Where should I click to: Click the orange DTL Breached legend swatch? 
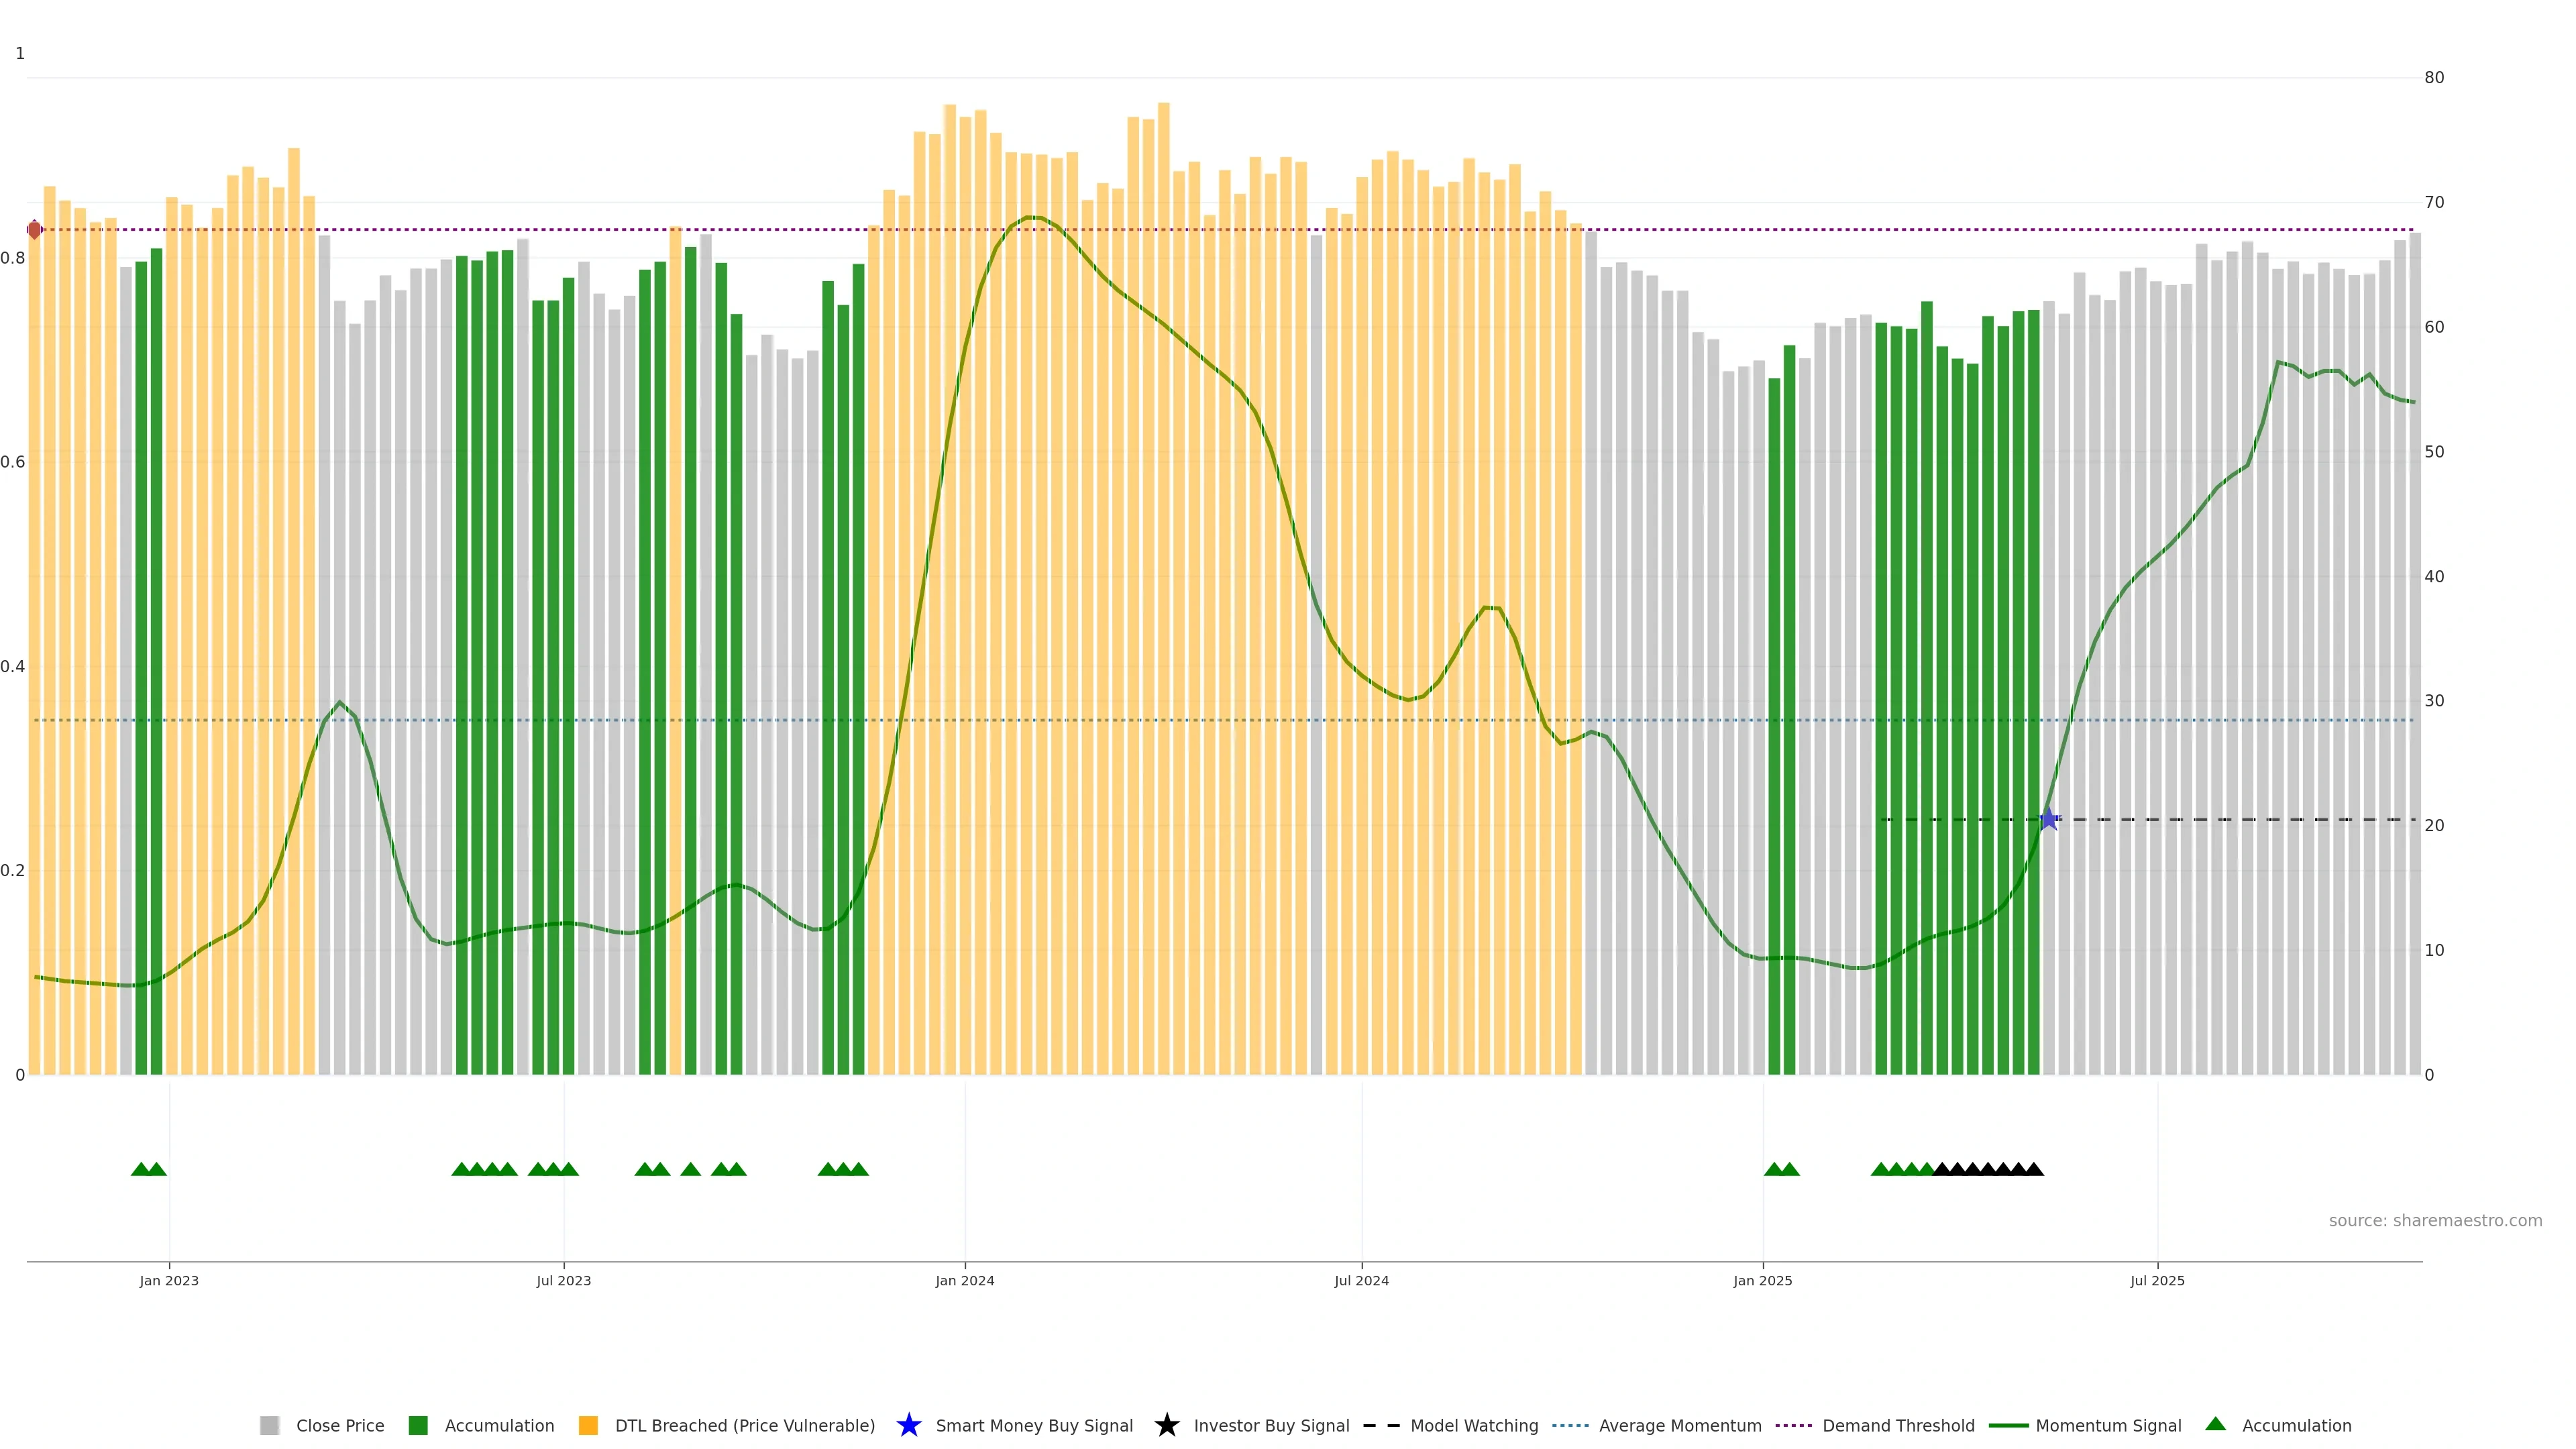588,1425
